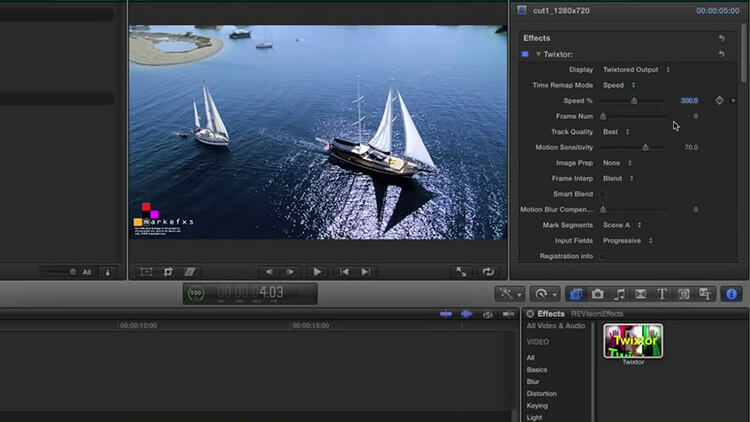Toggle the Twixtor effect enabled checkbox
The height and width of the screenshot is (422, 750).
(525, 54)
